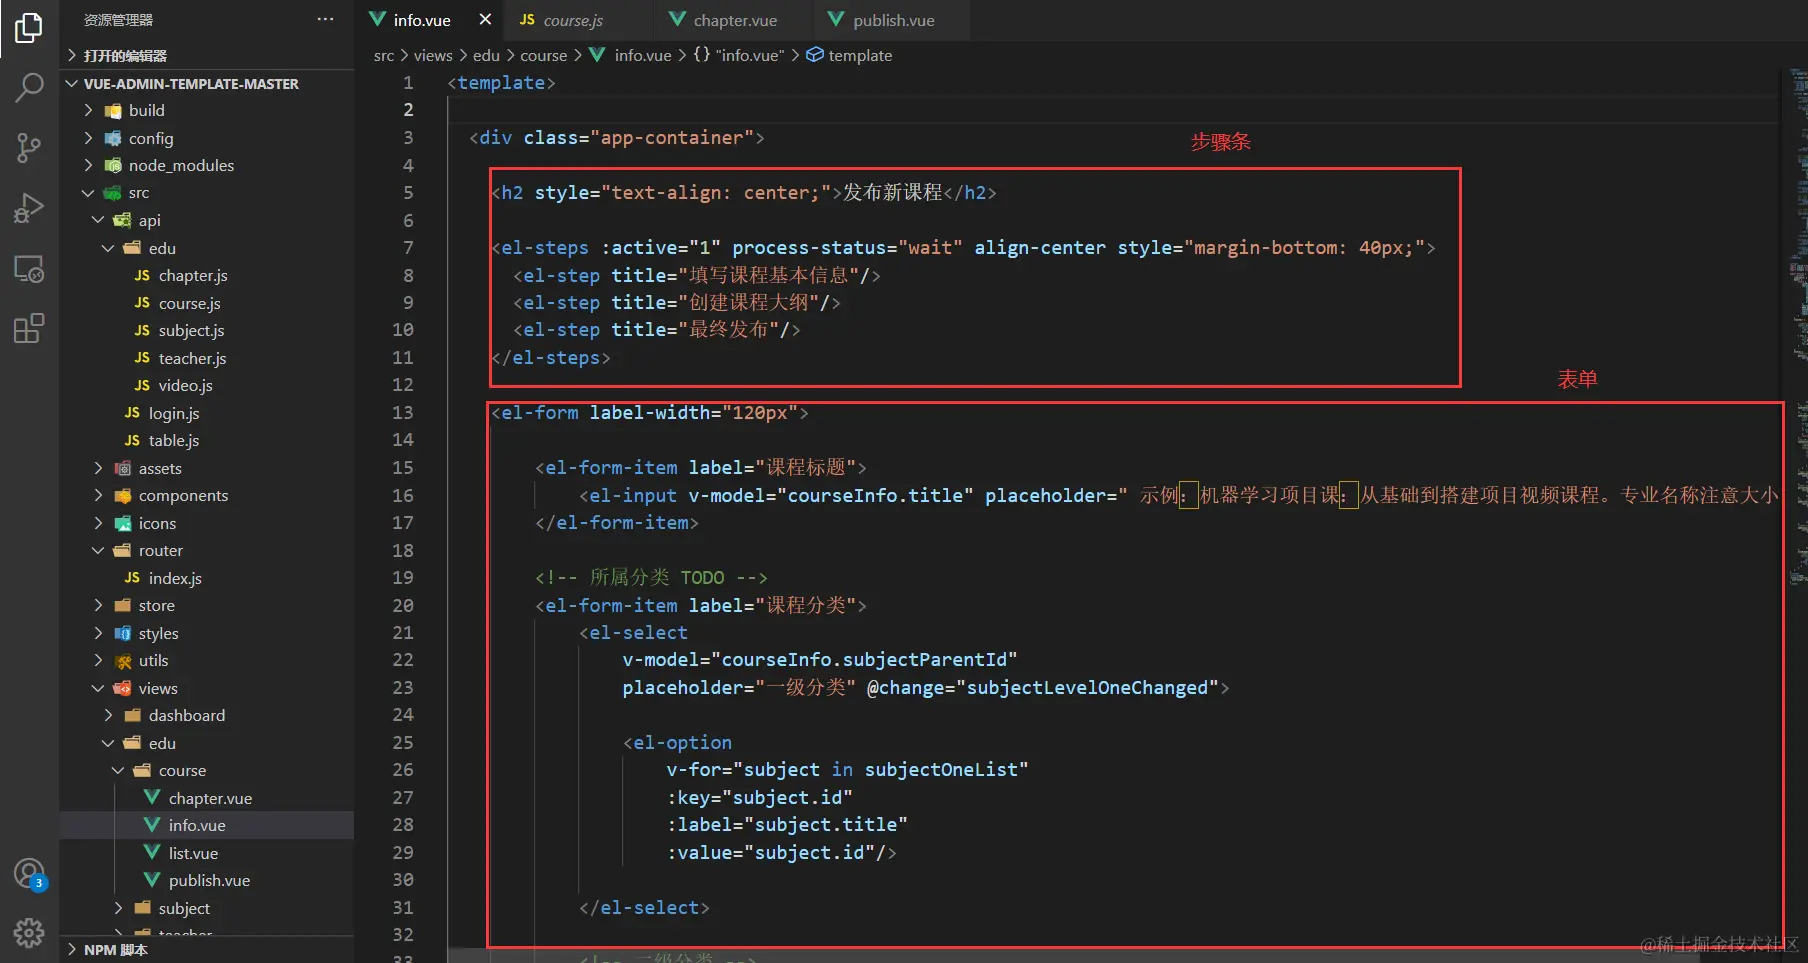Viewport: 1808px width, 963px height.
Task: Click the JS icon beside chapter.js
Action: (142, 275)
